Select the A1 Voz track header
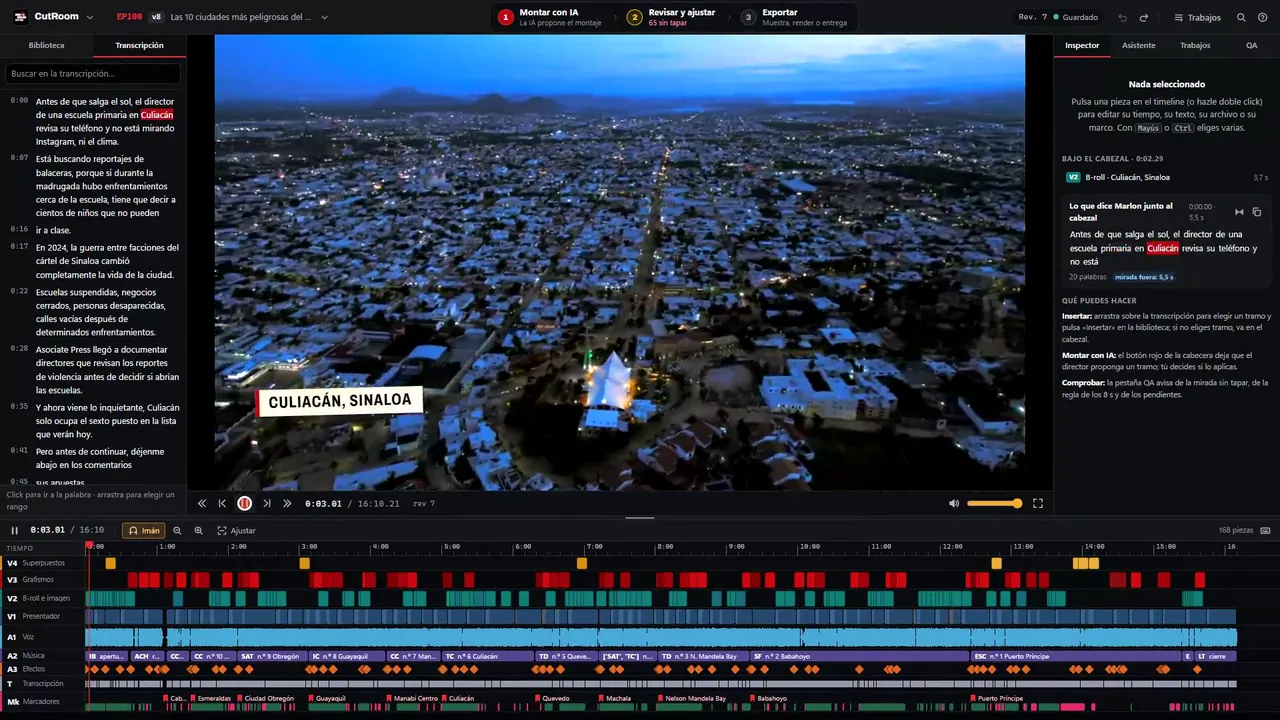1280x720 pixels. [x=42, y=637]
